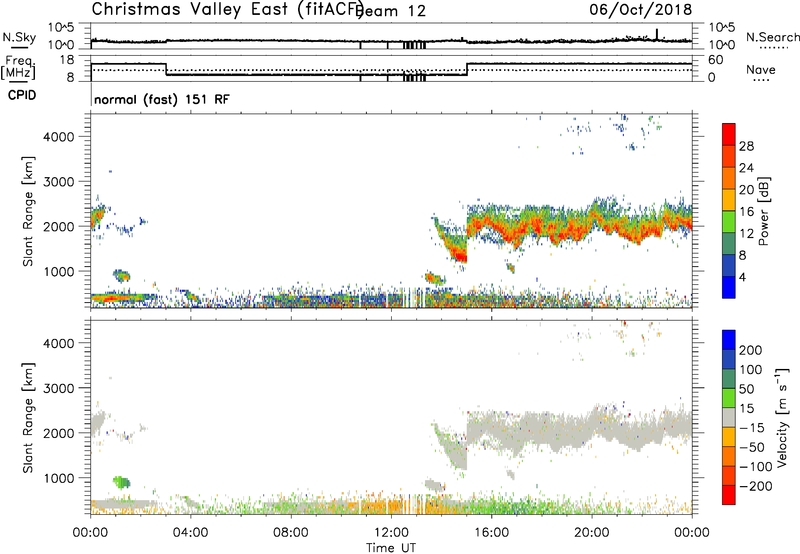
Task: Click the text "normal (fast) 151 RF"
Action: pyautogui.click(x=162, y=99)
